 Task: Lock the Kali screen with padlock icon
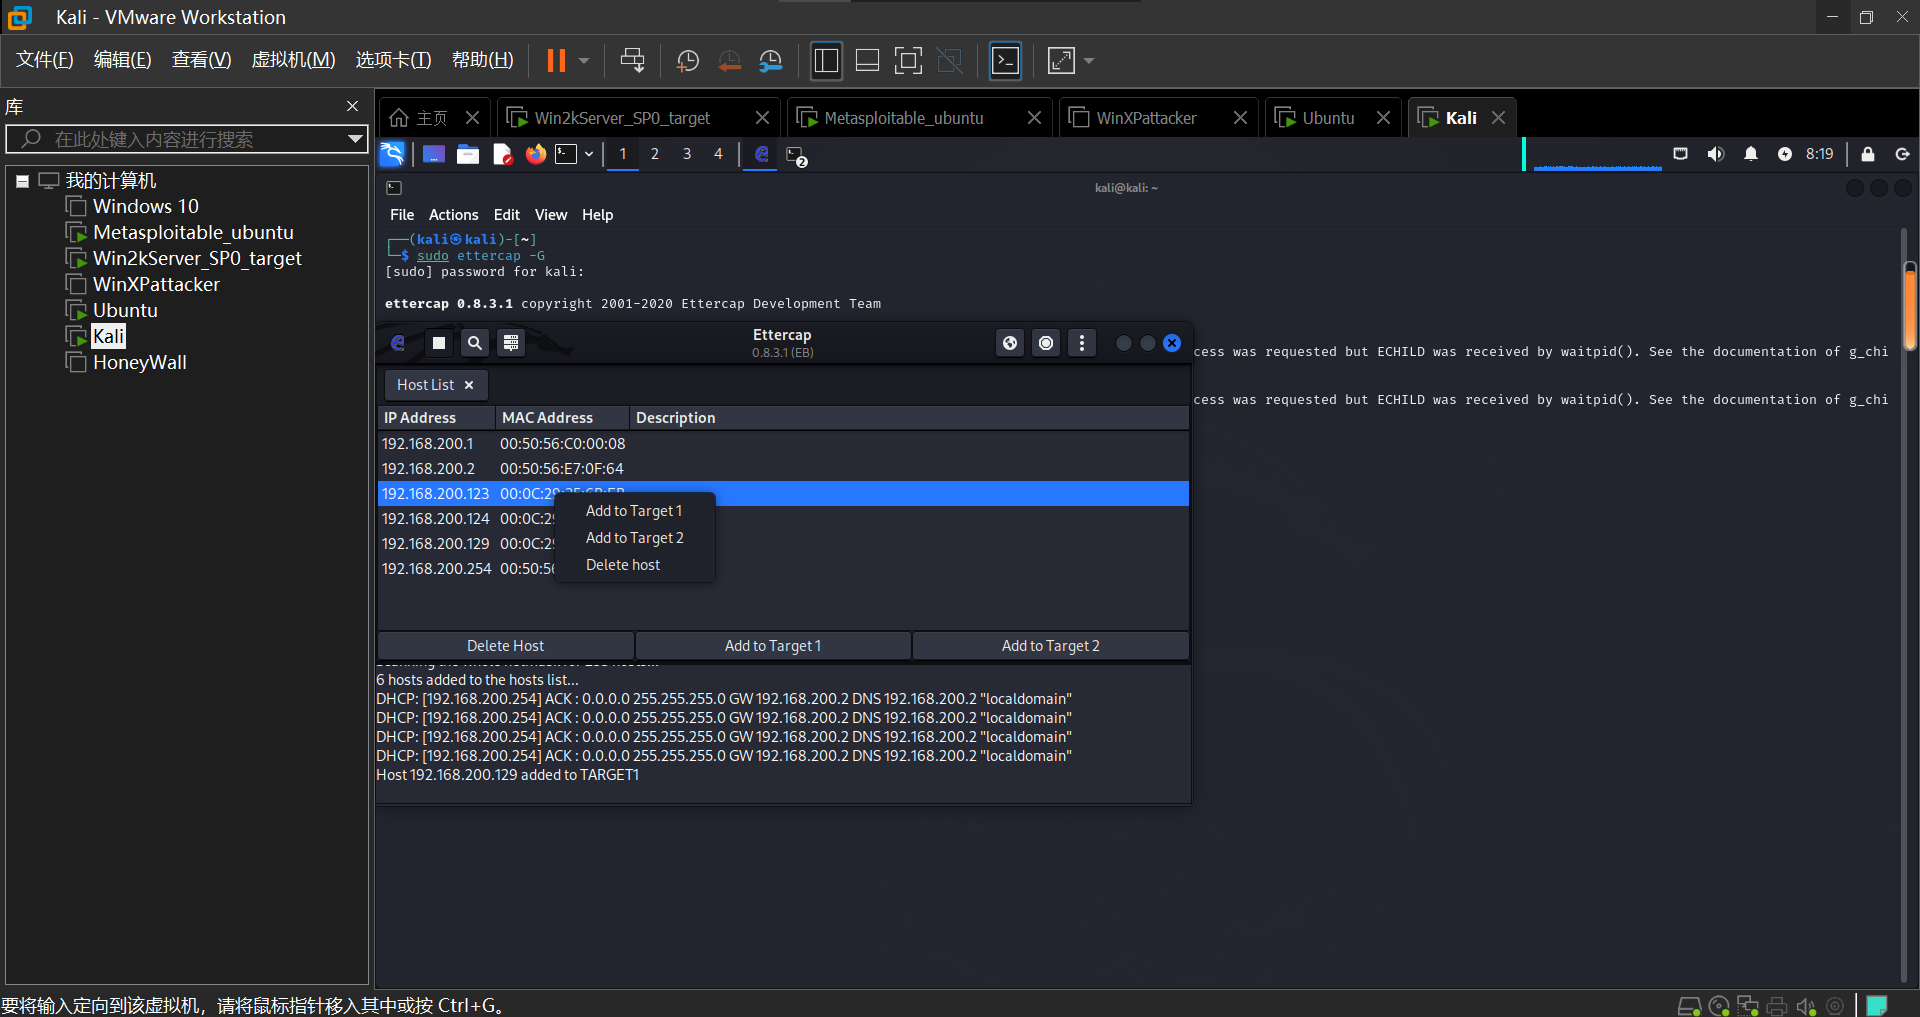click(x=1868, y=154)
